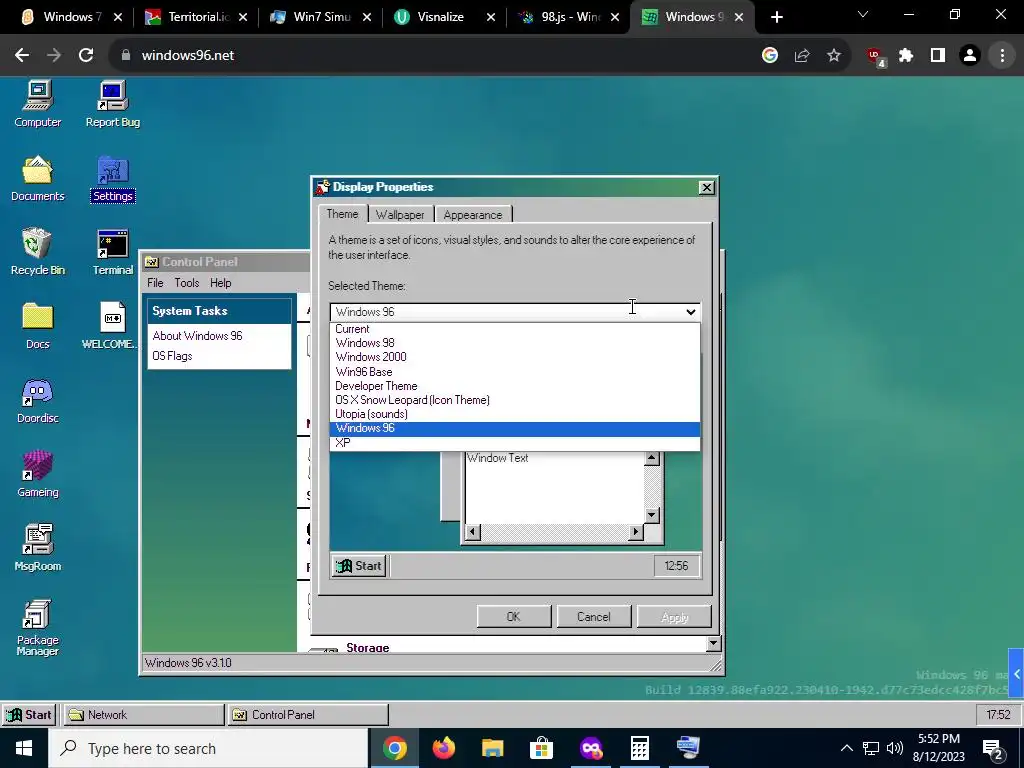This screenshot has height=768, width=1024.
Task: Select Control Panel taskbar button
Action: click(x=308, y=714)
